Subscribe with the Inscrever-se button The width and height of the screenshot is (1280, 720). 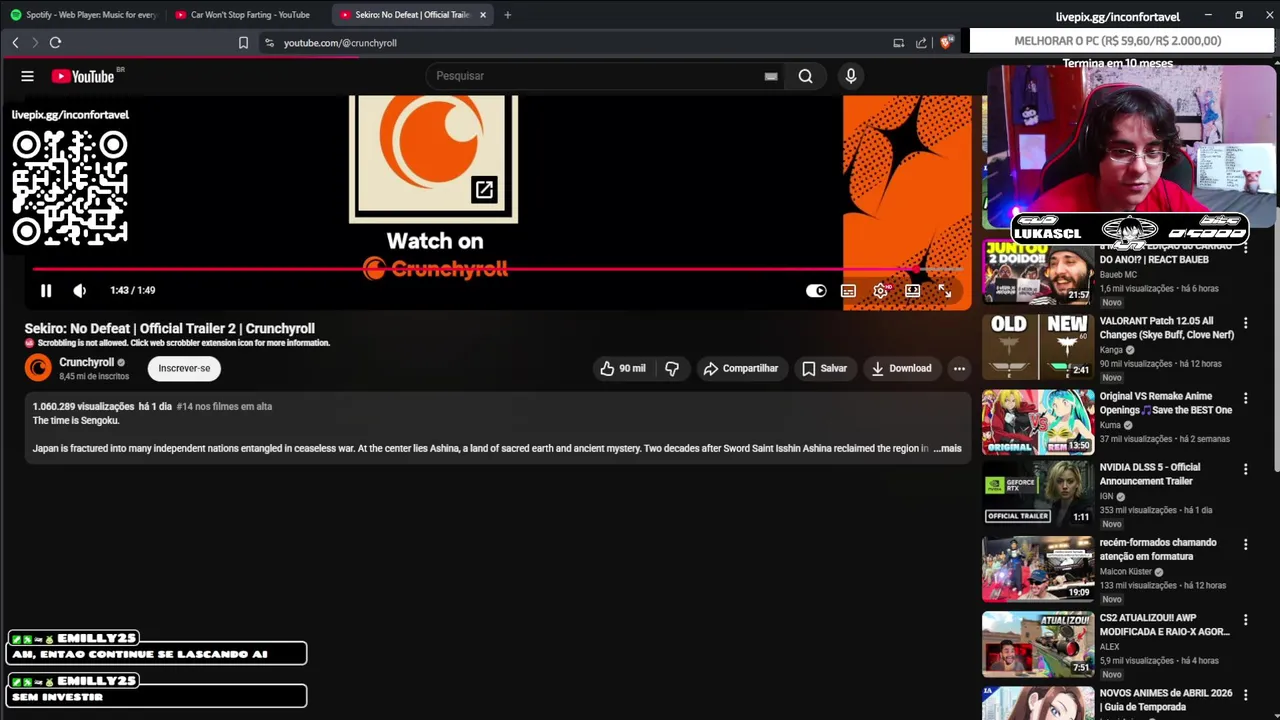(x=184, y=368)
